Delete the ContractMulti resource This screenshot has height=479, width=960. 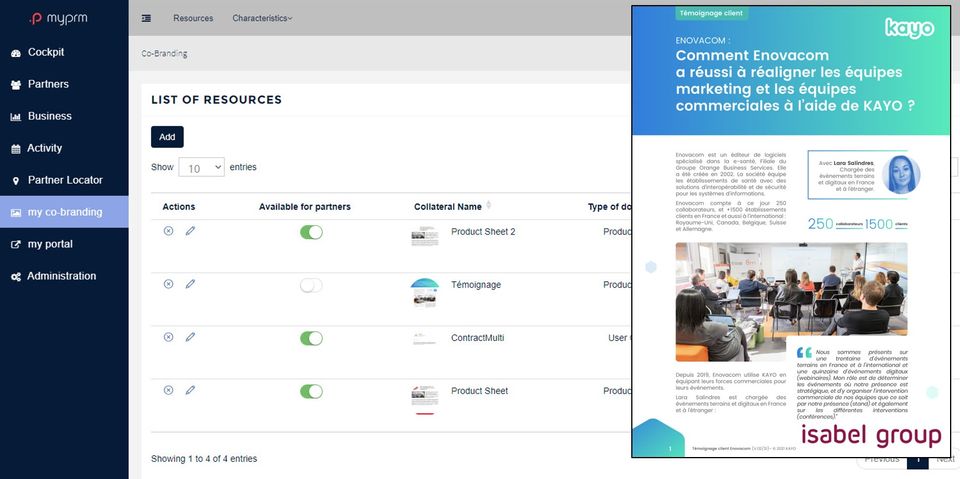tap(168, 337)
